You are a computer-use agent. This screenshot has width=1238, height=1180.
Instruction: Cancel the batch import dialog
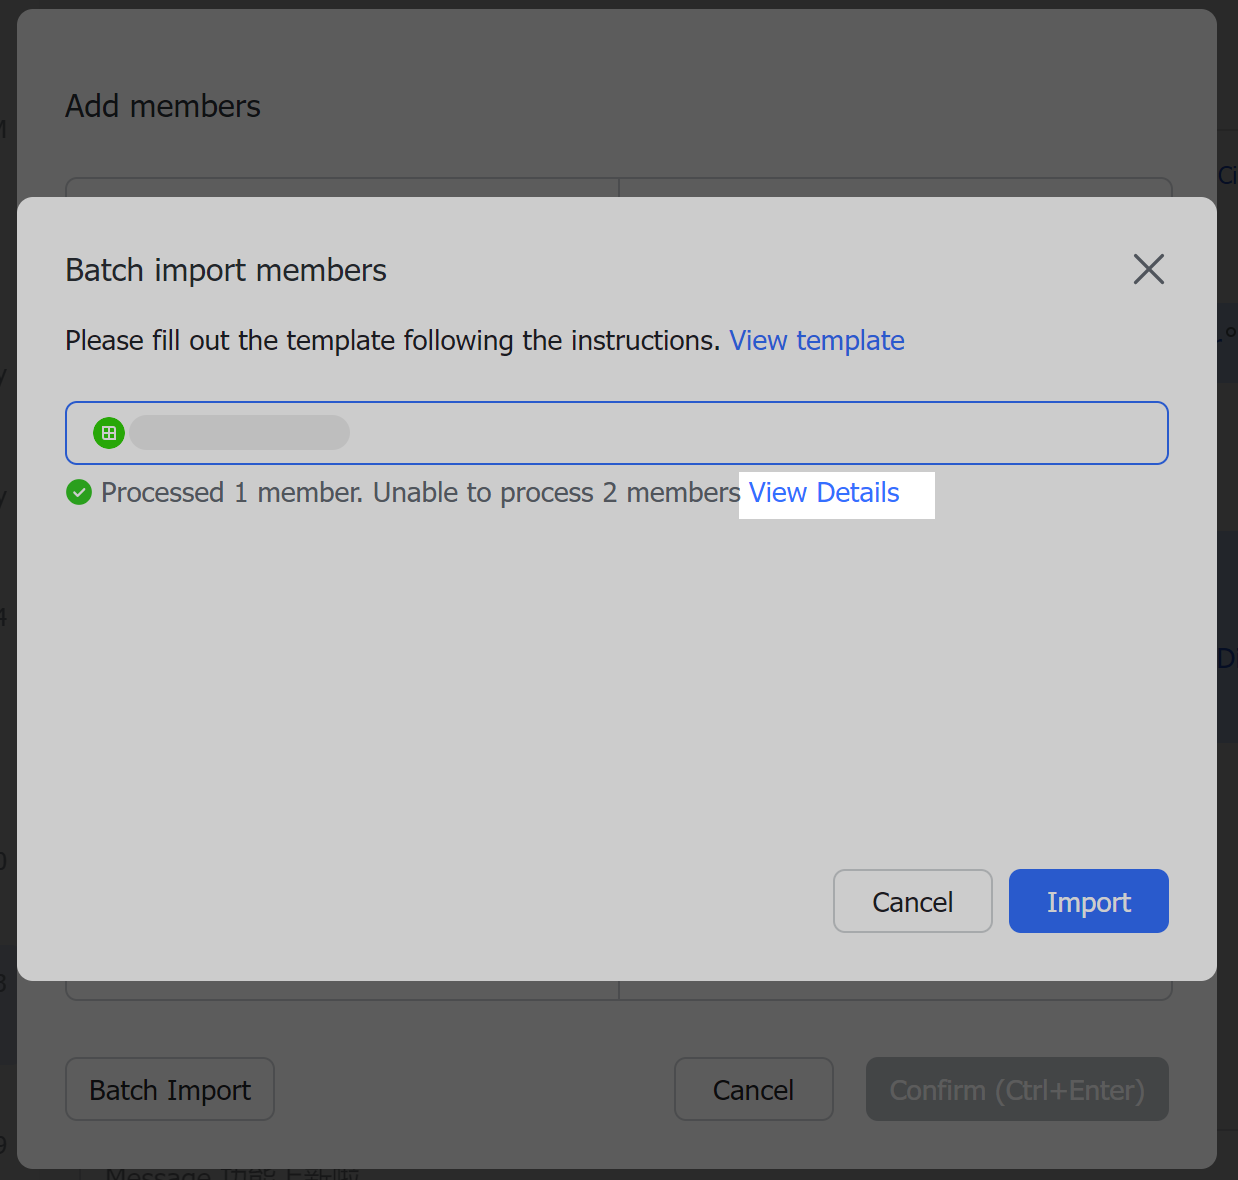(x=912, y=901)
